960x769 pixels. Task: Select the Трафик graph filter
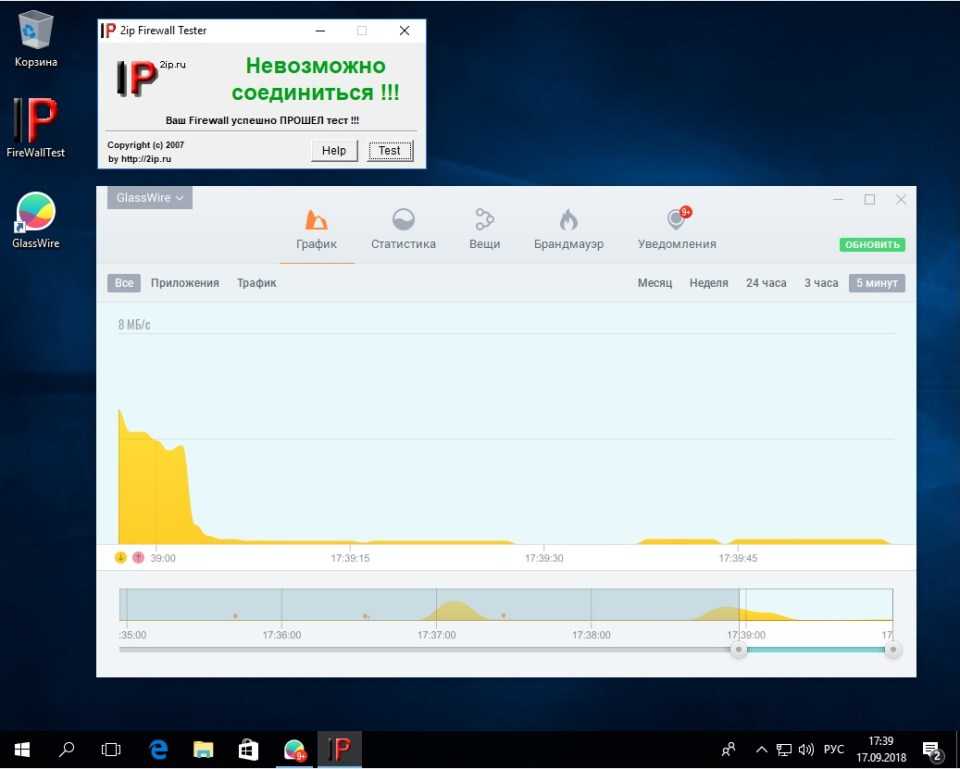click(257, 283)
